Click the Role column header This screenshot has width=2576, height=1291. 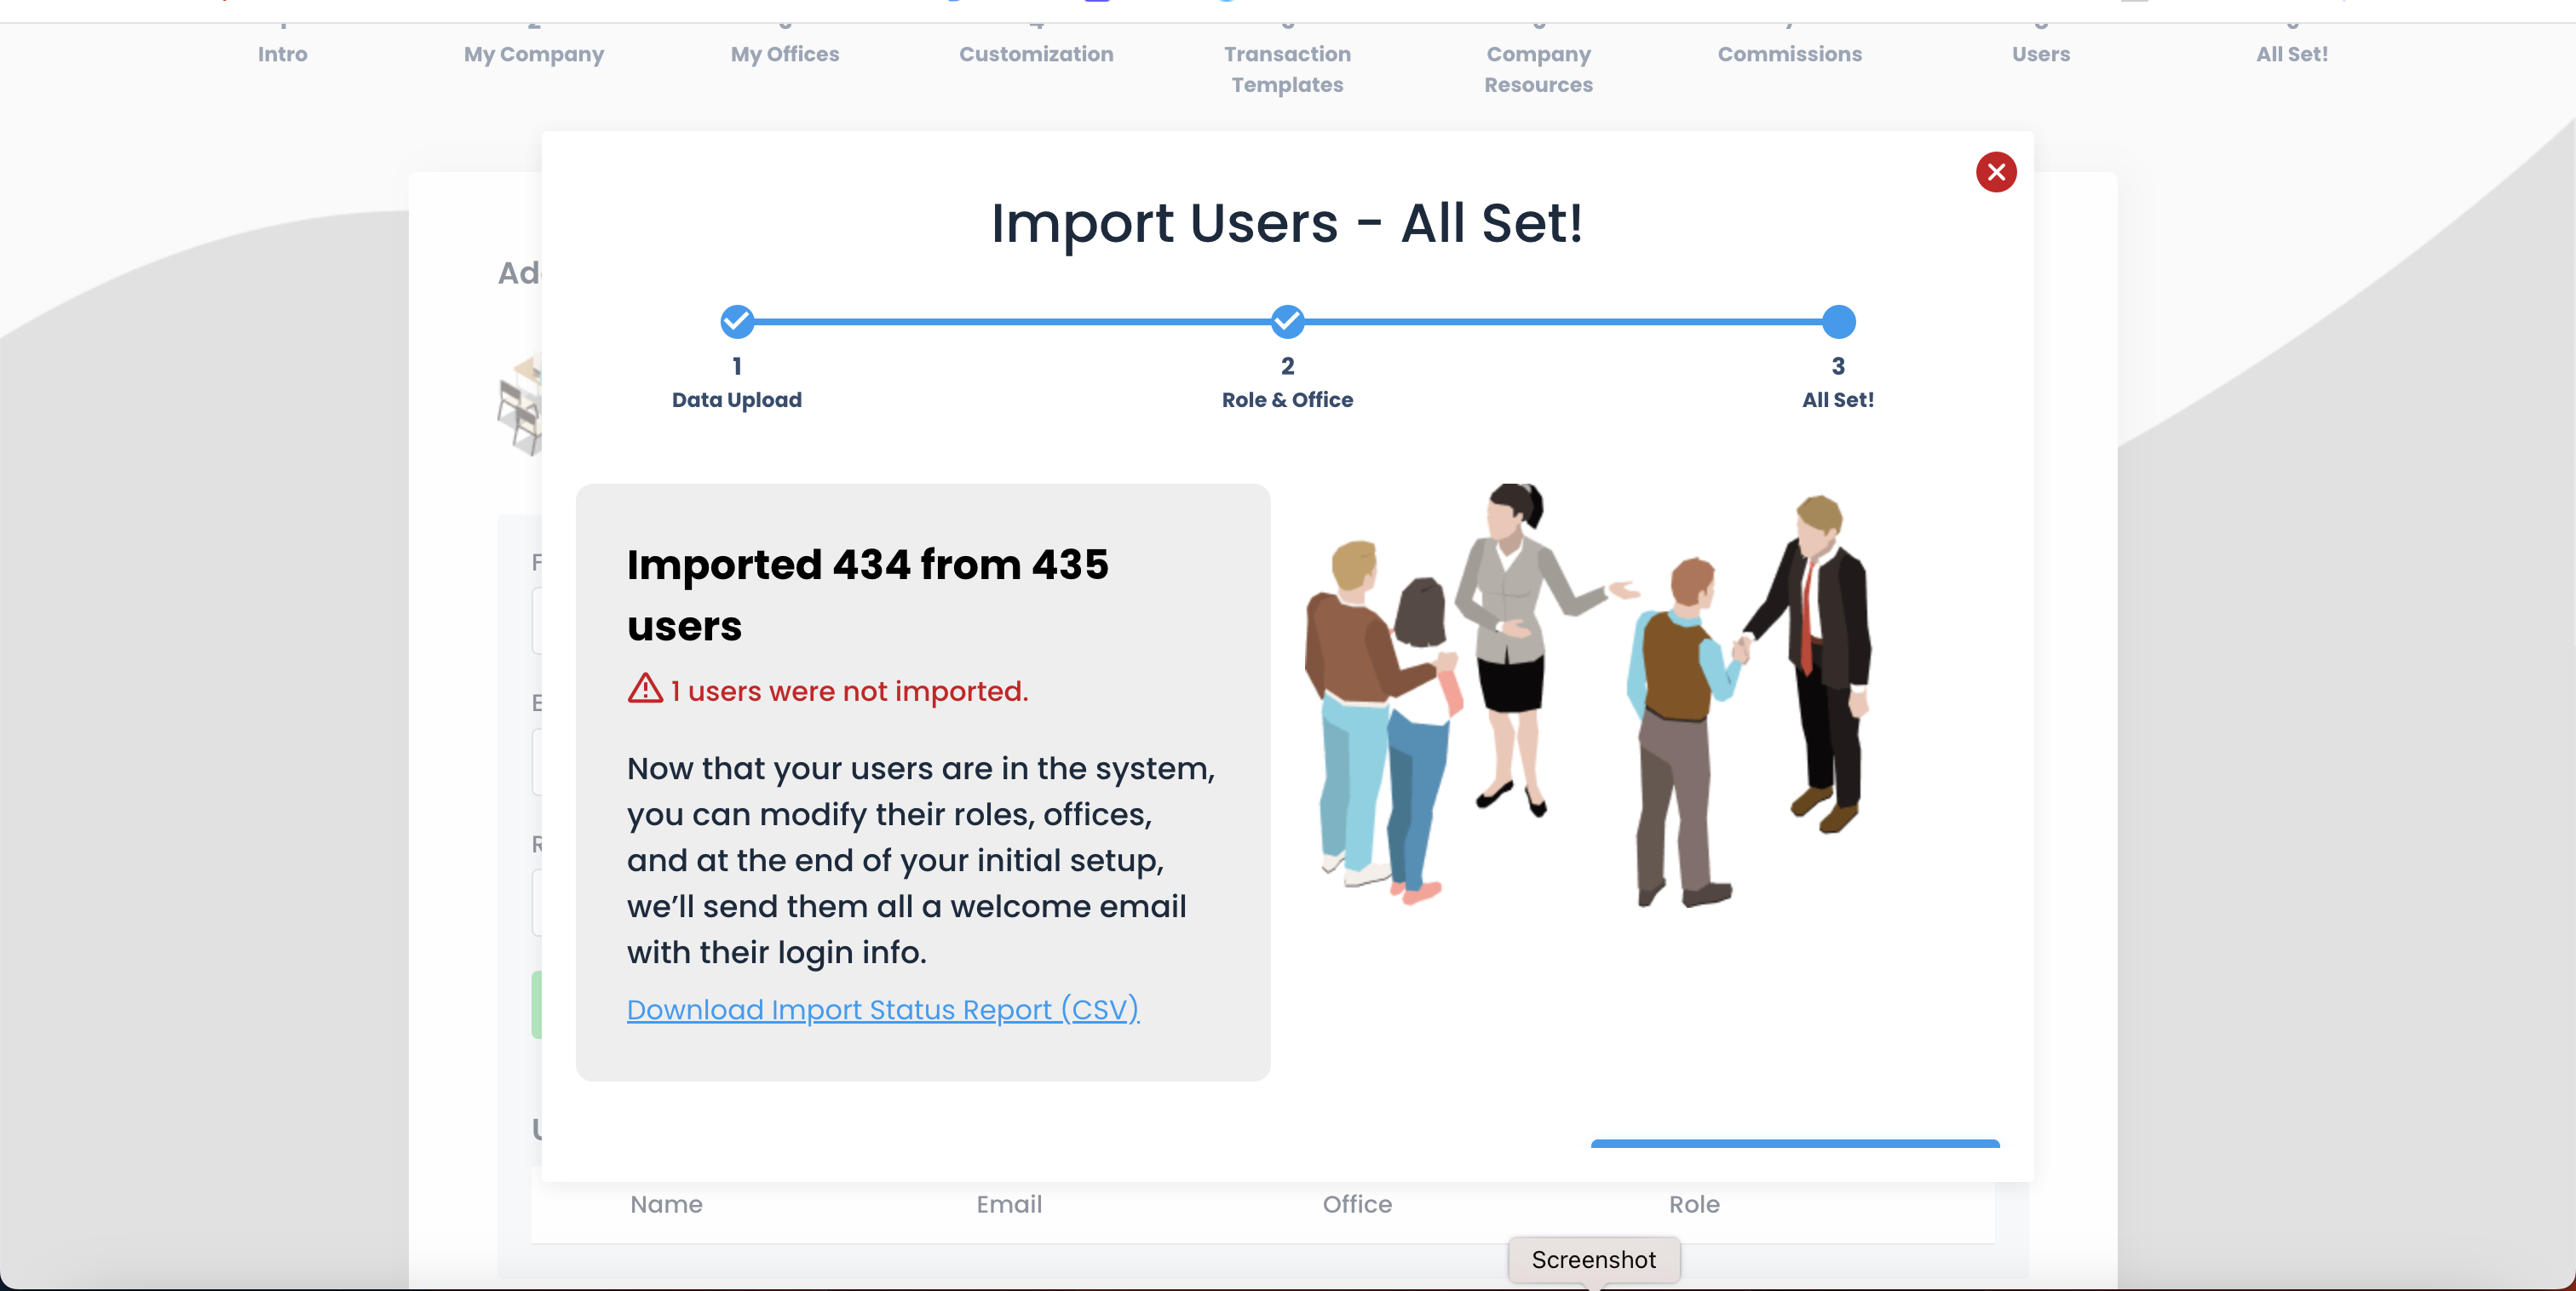[x=1694, y=1204]
